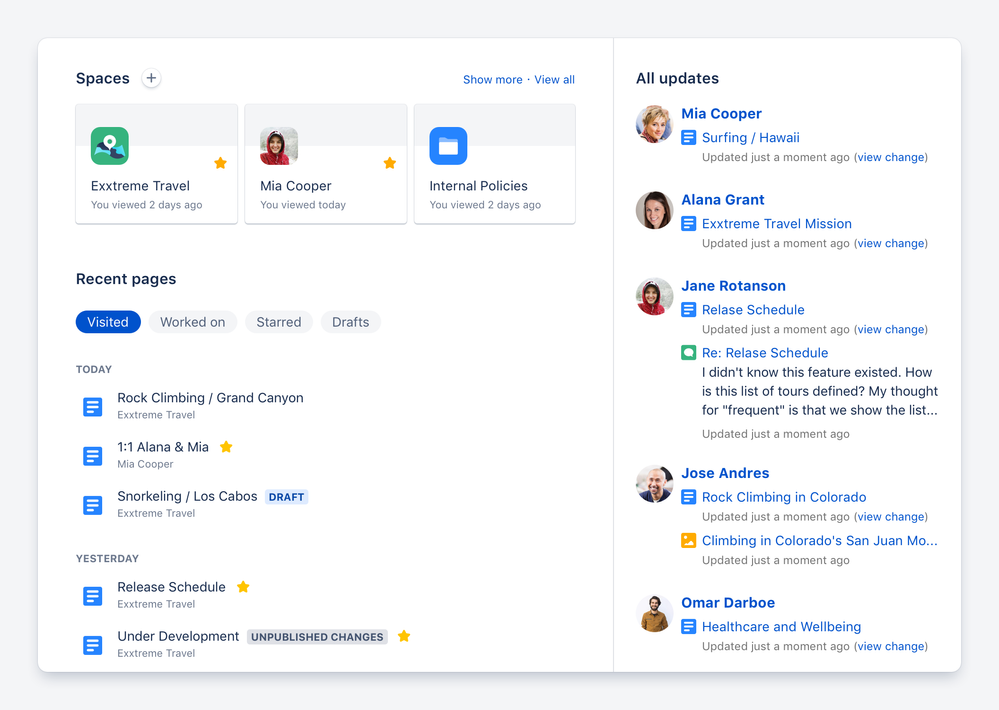Open the 1:1 Alana & Mia page
Screen dimensions: 999x710
(x=163, y=447)
